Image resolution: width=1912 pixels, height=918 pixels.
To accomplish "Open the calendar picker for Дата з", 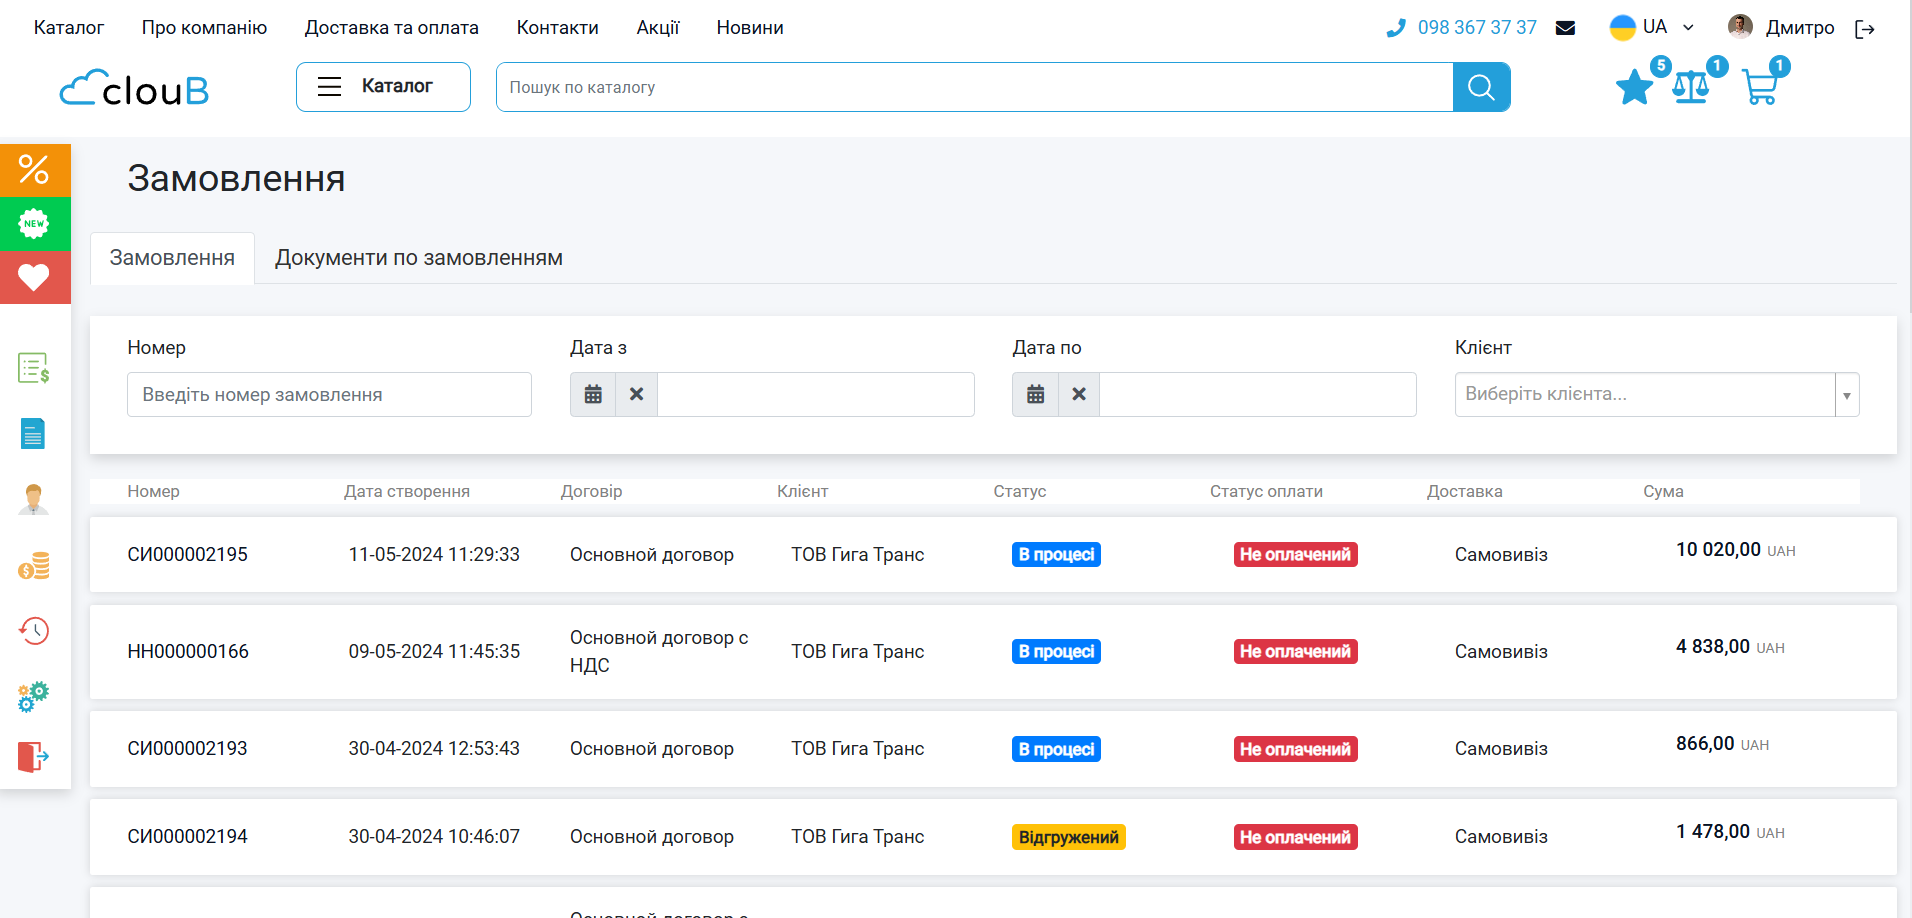I will pyautogui.click(x=593, y=395).
